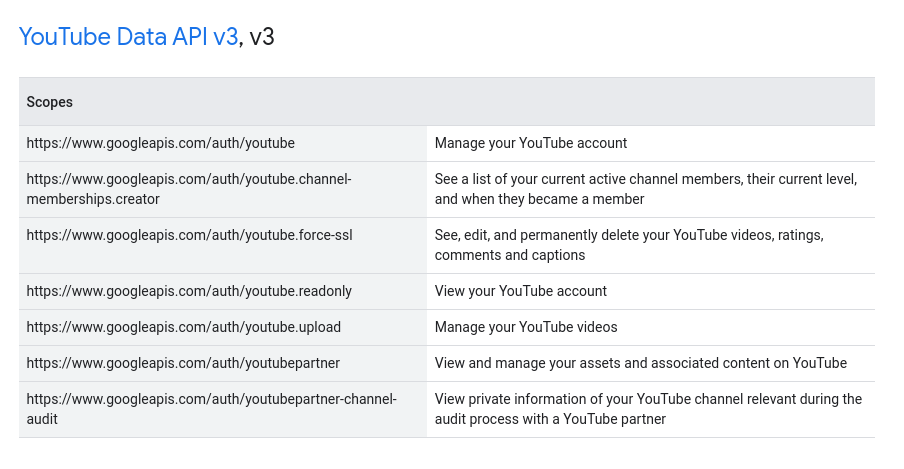Click the Scopes table header
904x469 pixels.
coord(49,102)
